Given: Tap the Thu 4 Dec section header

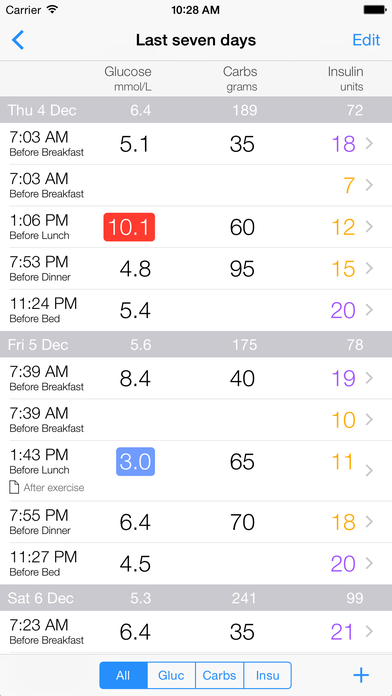Looking at the screenshot, I should coord(196,110).
